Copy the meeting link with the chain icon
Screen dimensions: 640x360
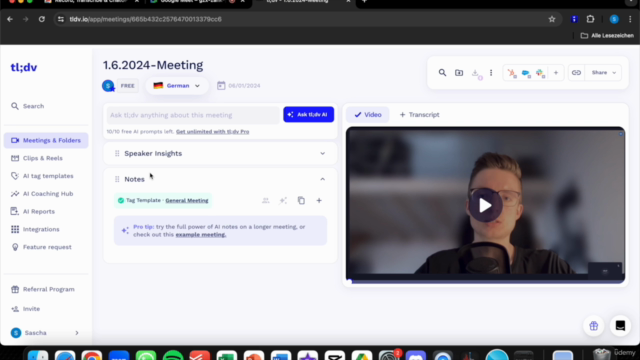576,73
